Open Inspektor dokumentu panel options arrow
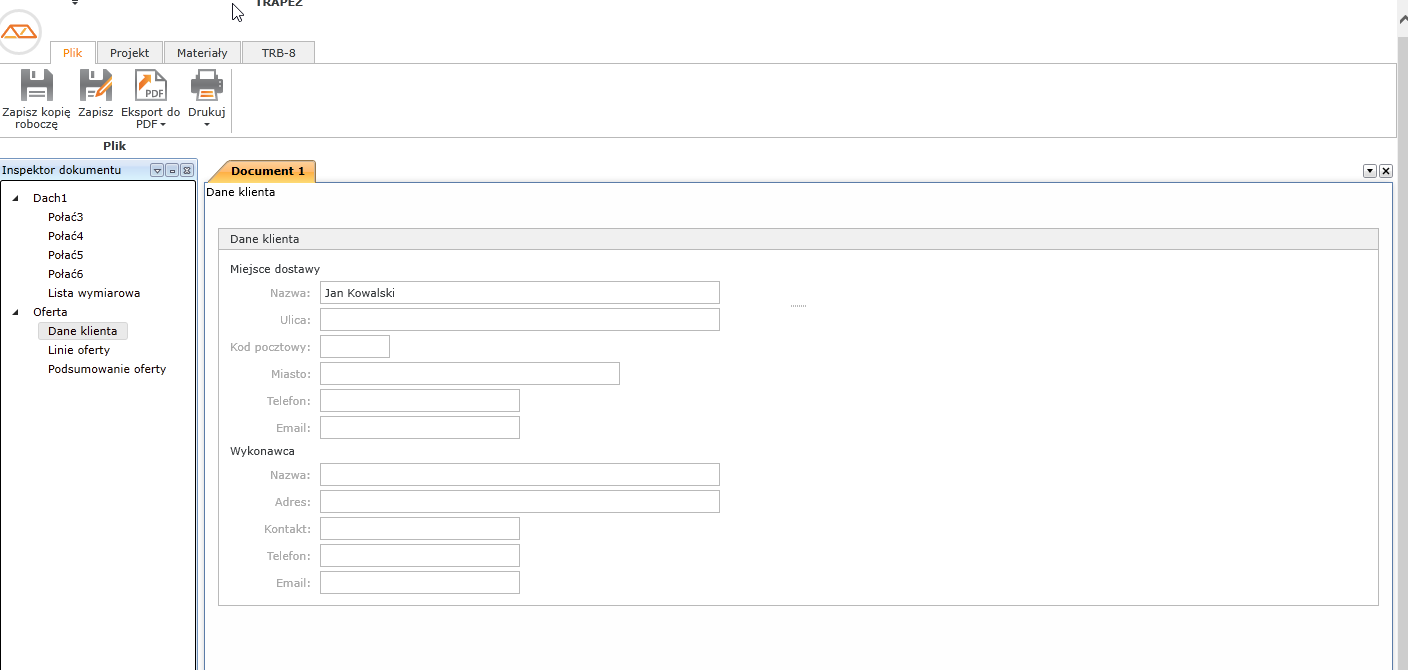 (x=157, y=171)
